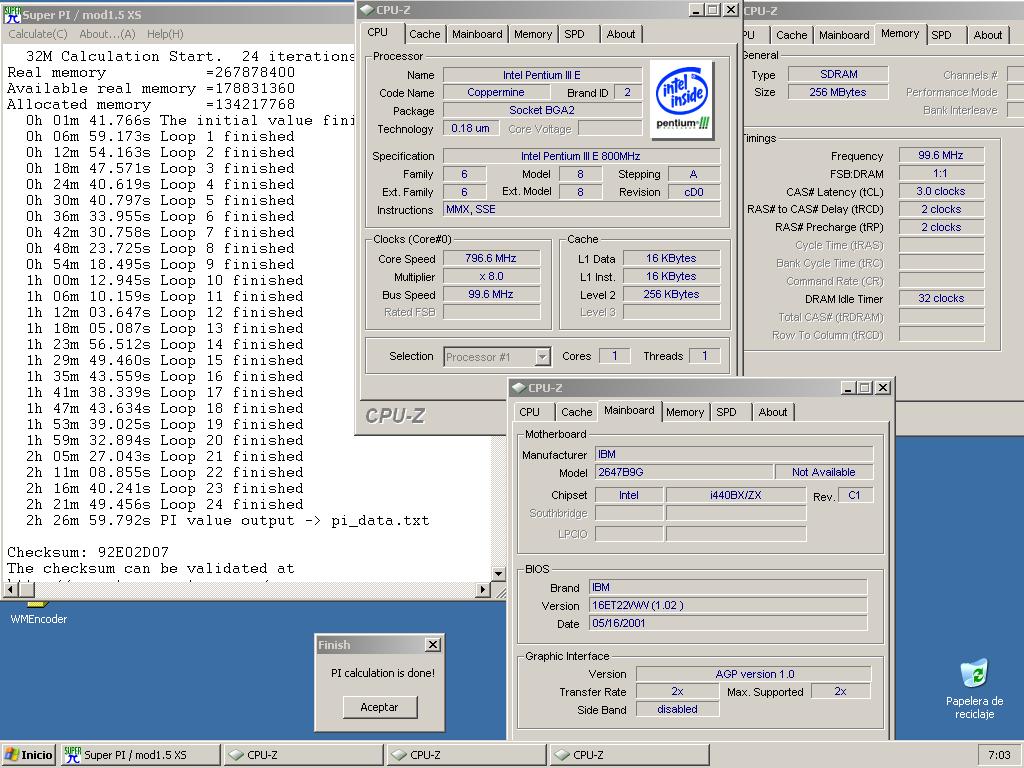Activate the third CPU-Z taskbar button
Screen dimensions: 1024x768
click(x=630, y=755)
